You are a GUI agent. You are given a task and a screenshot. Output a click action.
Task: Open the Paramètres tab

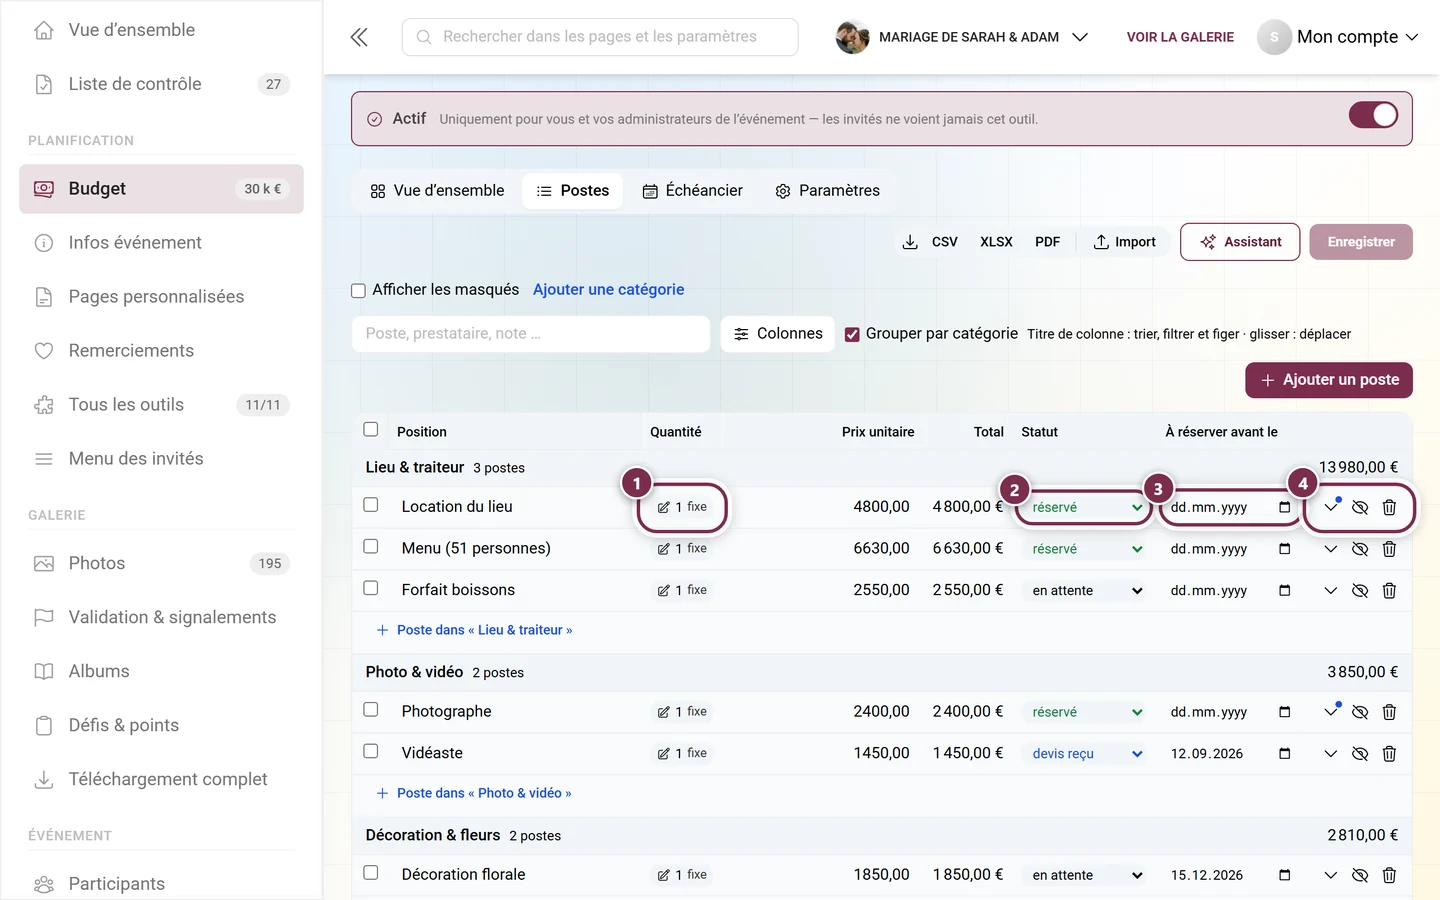coord(827,191)
